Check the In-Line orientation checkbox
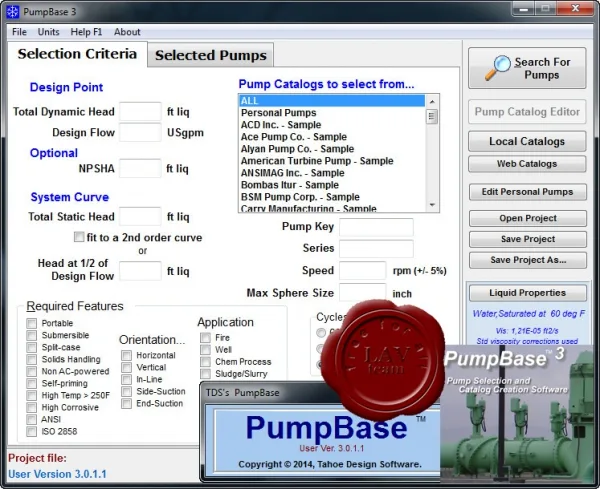Screen dimensions: 600x489 pyautogui.click(x=126, y=380)
